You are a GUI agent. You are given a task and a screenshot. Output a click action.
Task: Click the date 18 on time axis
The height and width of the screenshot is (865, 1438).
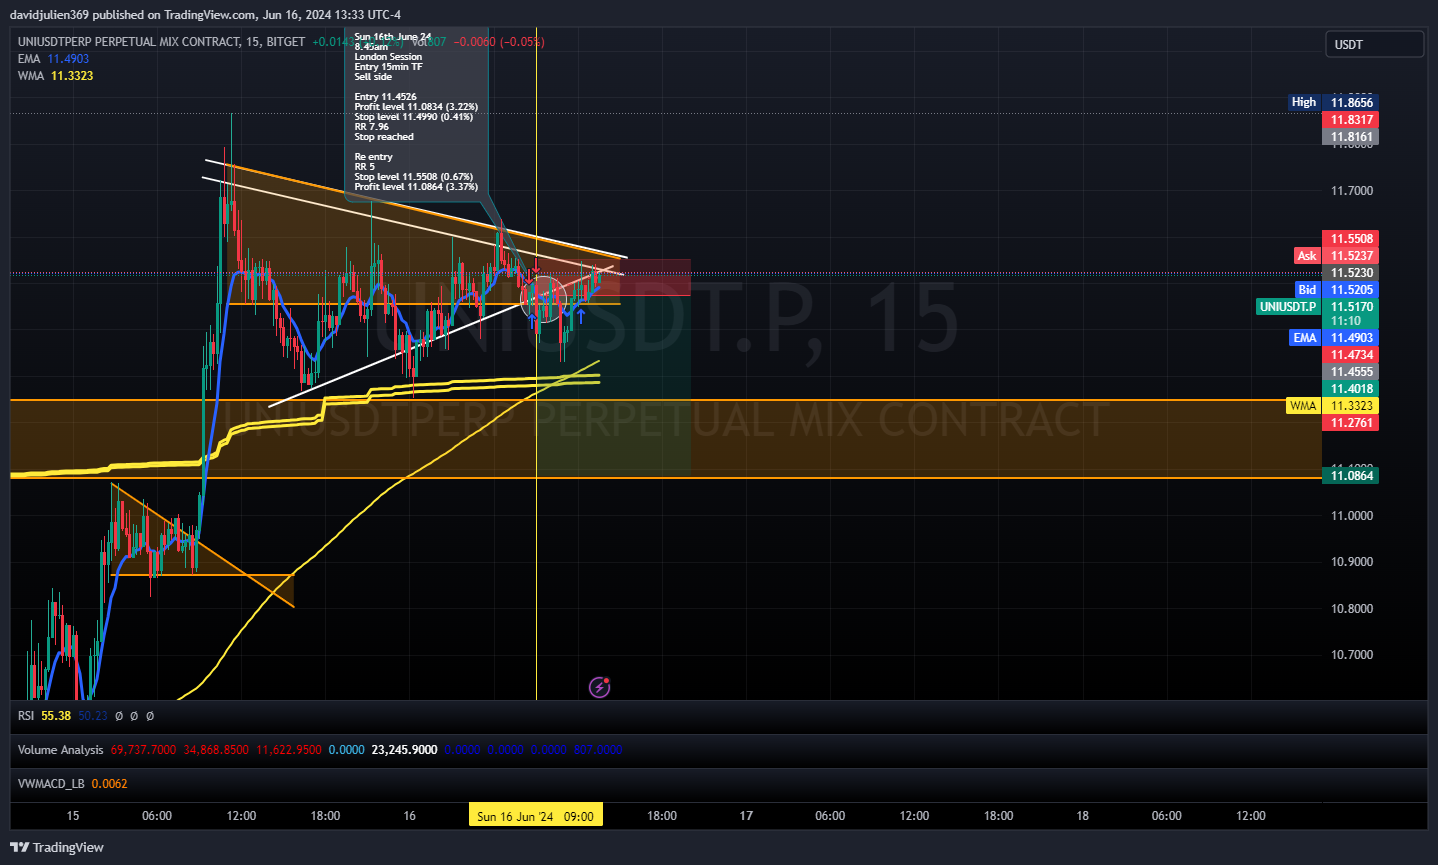1082,816
